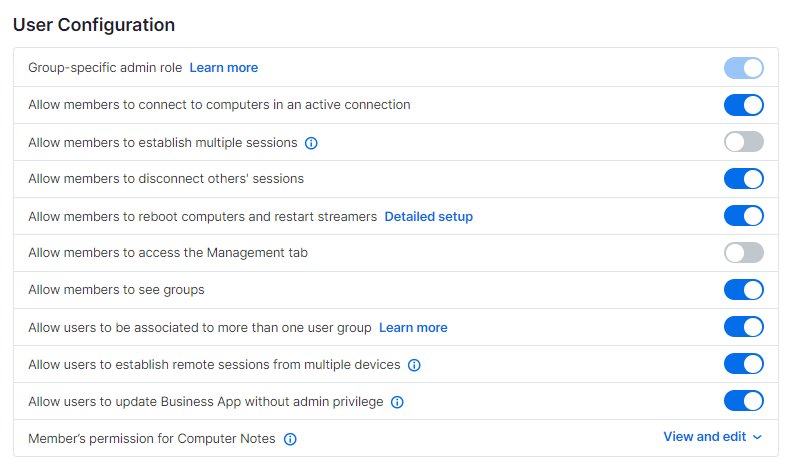Enable access to the Management tab
Viewport: 804px width, 470px height.
[x=743, y=253]
